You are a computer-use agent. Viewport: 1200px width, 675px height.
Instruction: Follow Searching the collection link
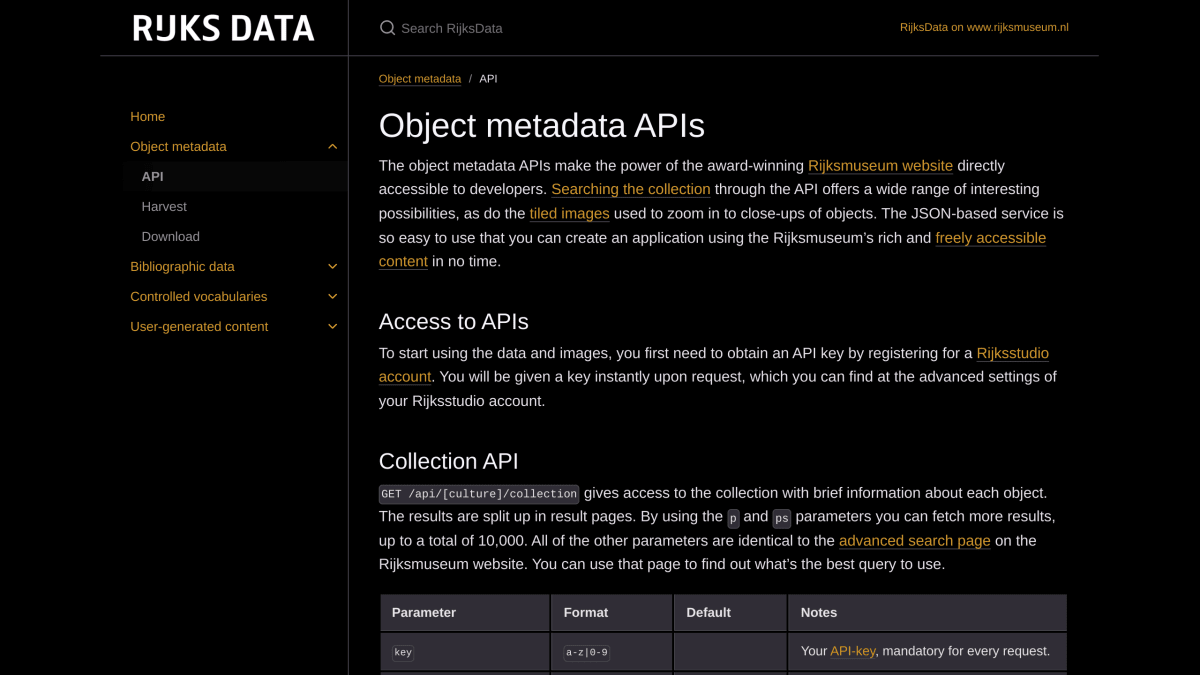point(631,189)
